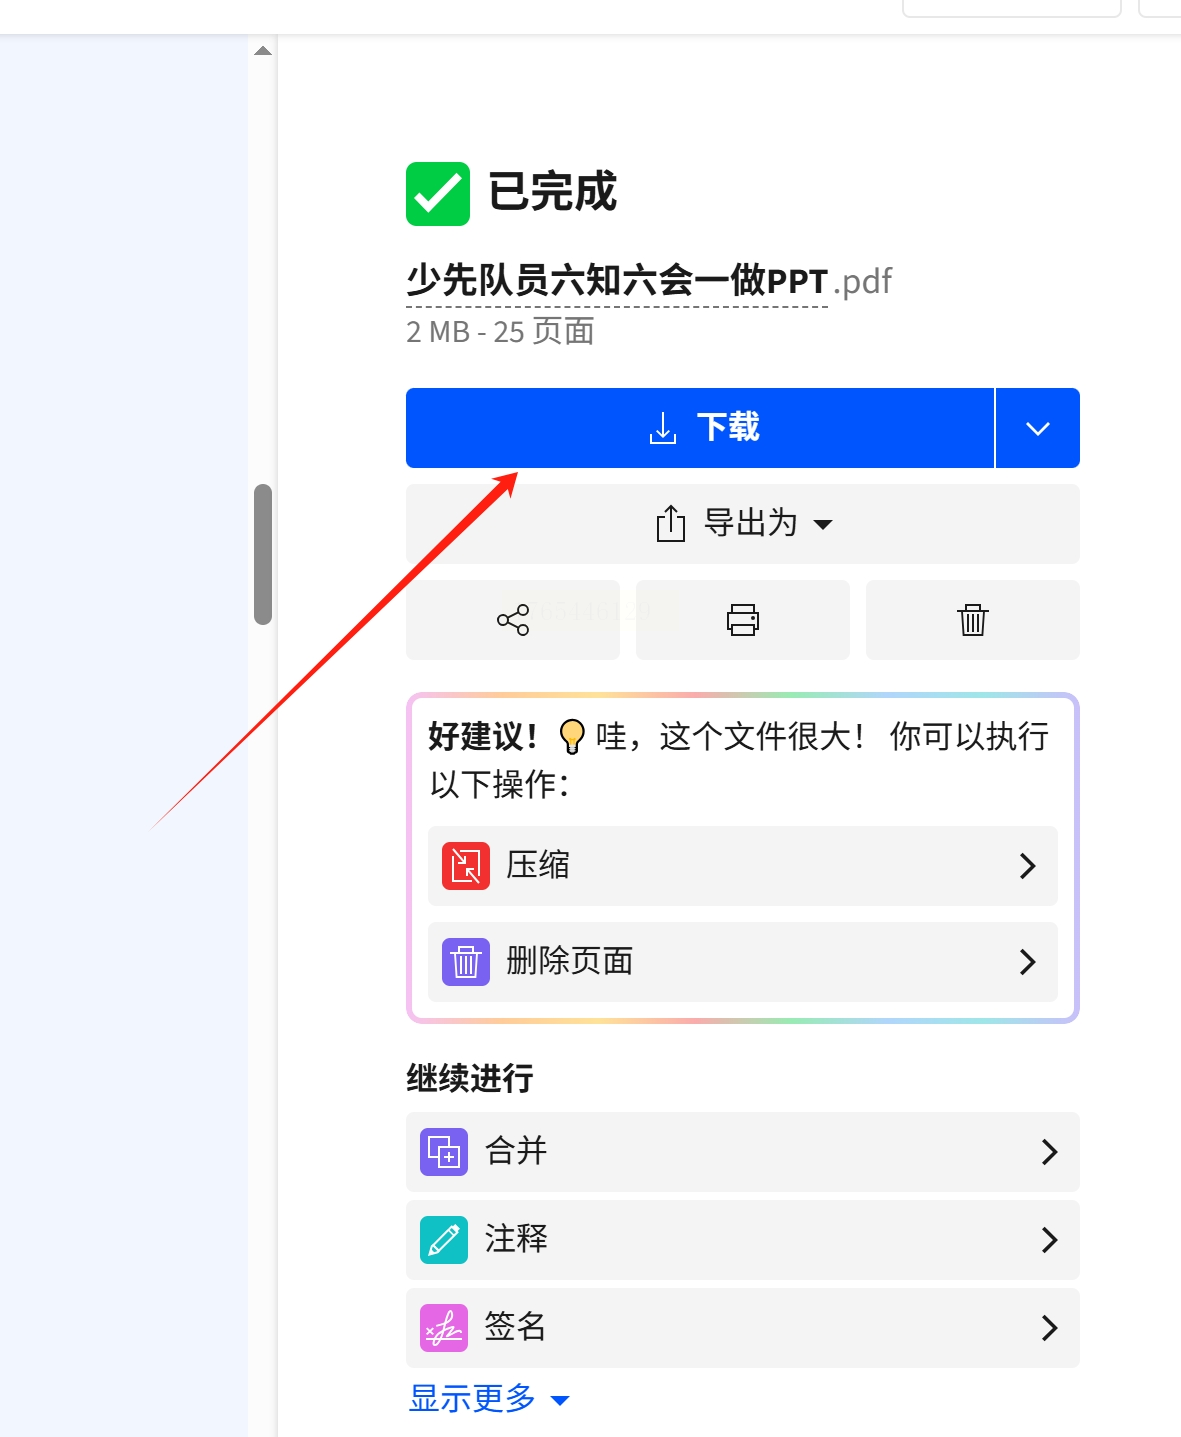
Task: Click the share icon button
Action: coord(513,620)
